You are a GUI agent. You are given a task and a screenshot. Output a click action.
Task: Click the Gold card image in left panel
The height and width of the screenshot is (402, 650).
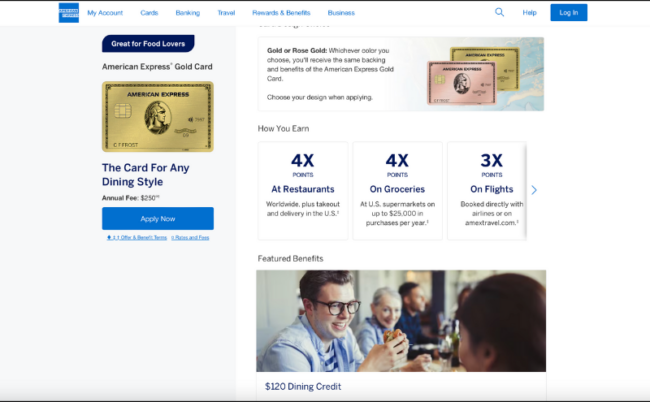(x=157, y=117)
